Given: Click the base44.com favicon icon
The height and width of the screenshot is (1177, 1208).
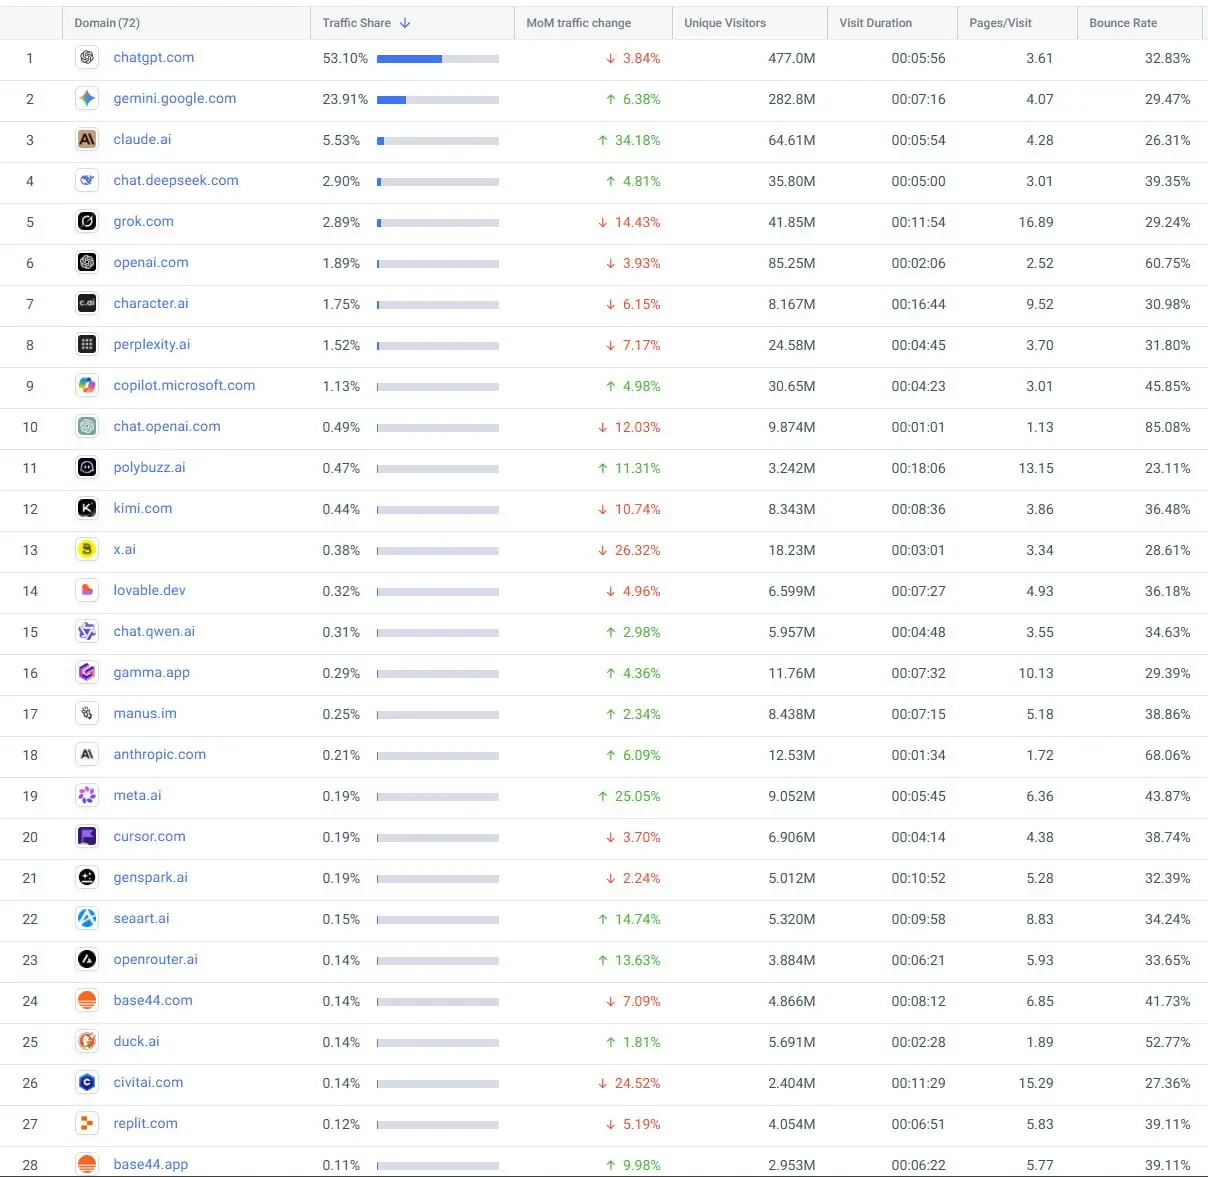Looking at the screenshot, I should pyautogui.click(x=87, y=1001).
